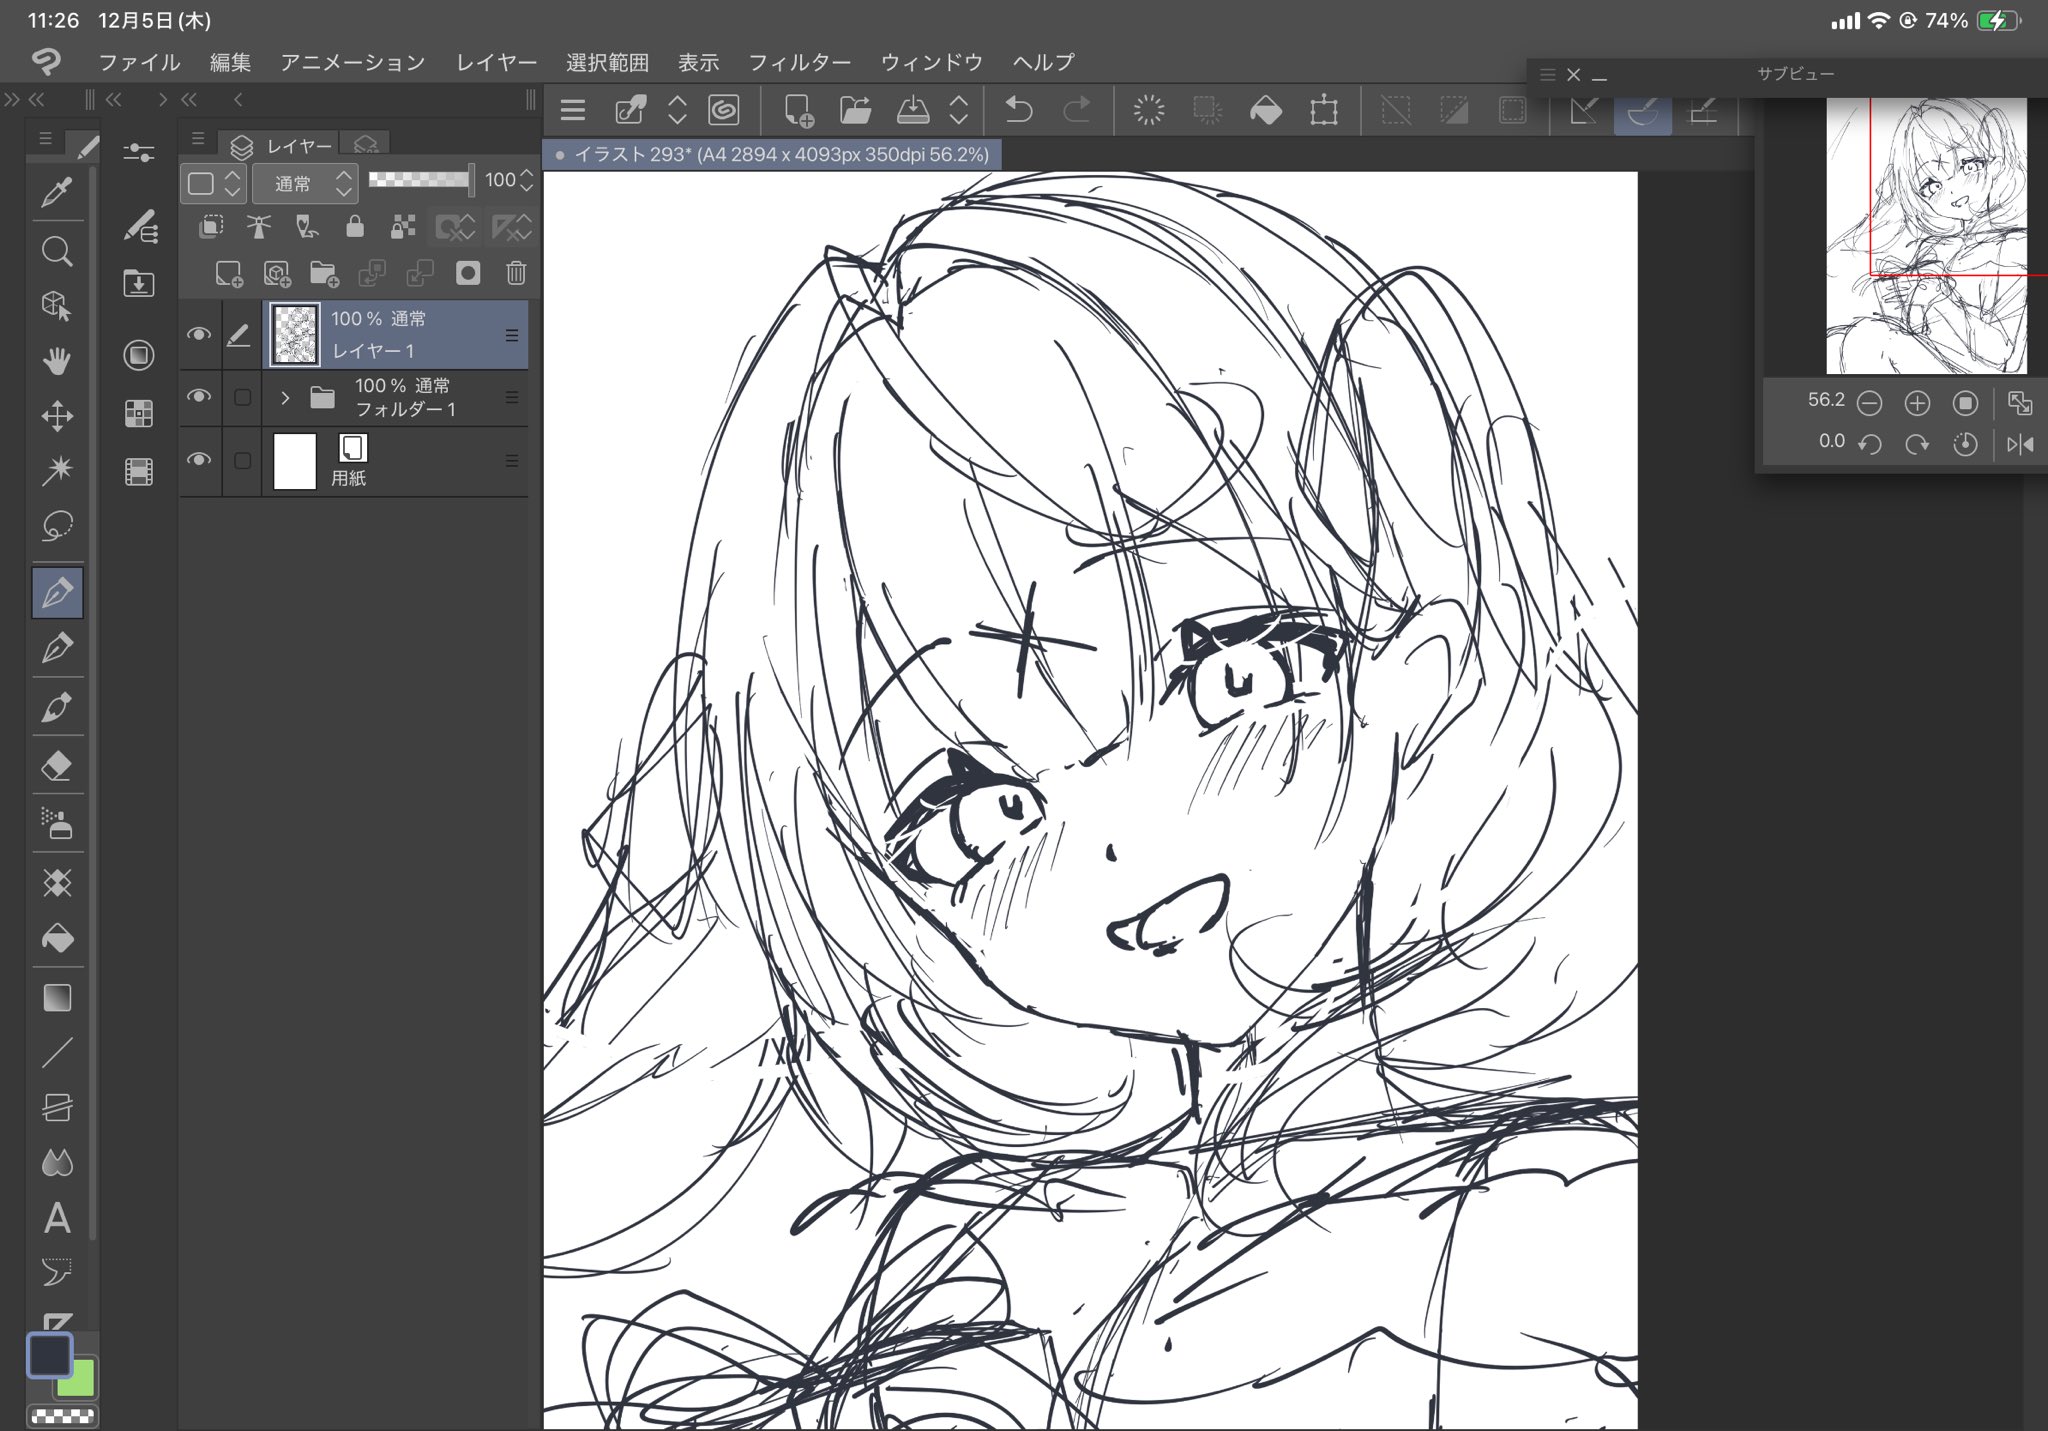Open the layer palette hamburger menu
The width and height of the screenshot is (2048, 1431).
198,139
